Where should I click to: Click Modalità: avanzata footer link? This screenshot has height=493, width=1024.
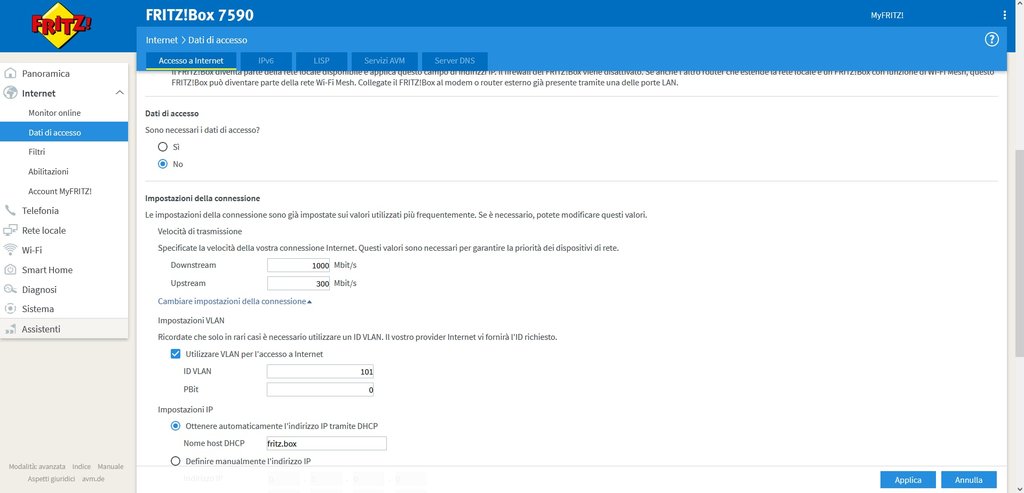coord(37,467)
